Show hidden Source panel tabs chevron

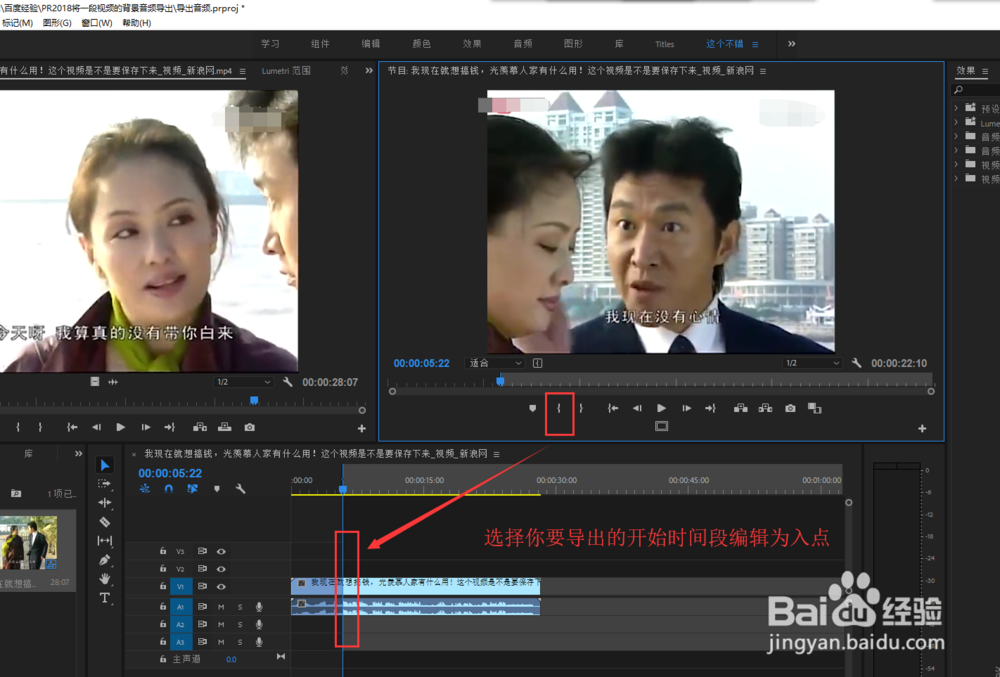pos(369,71)
